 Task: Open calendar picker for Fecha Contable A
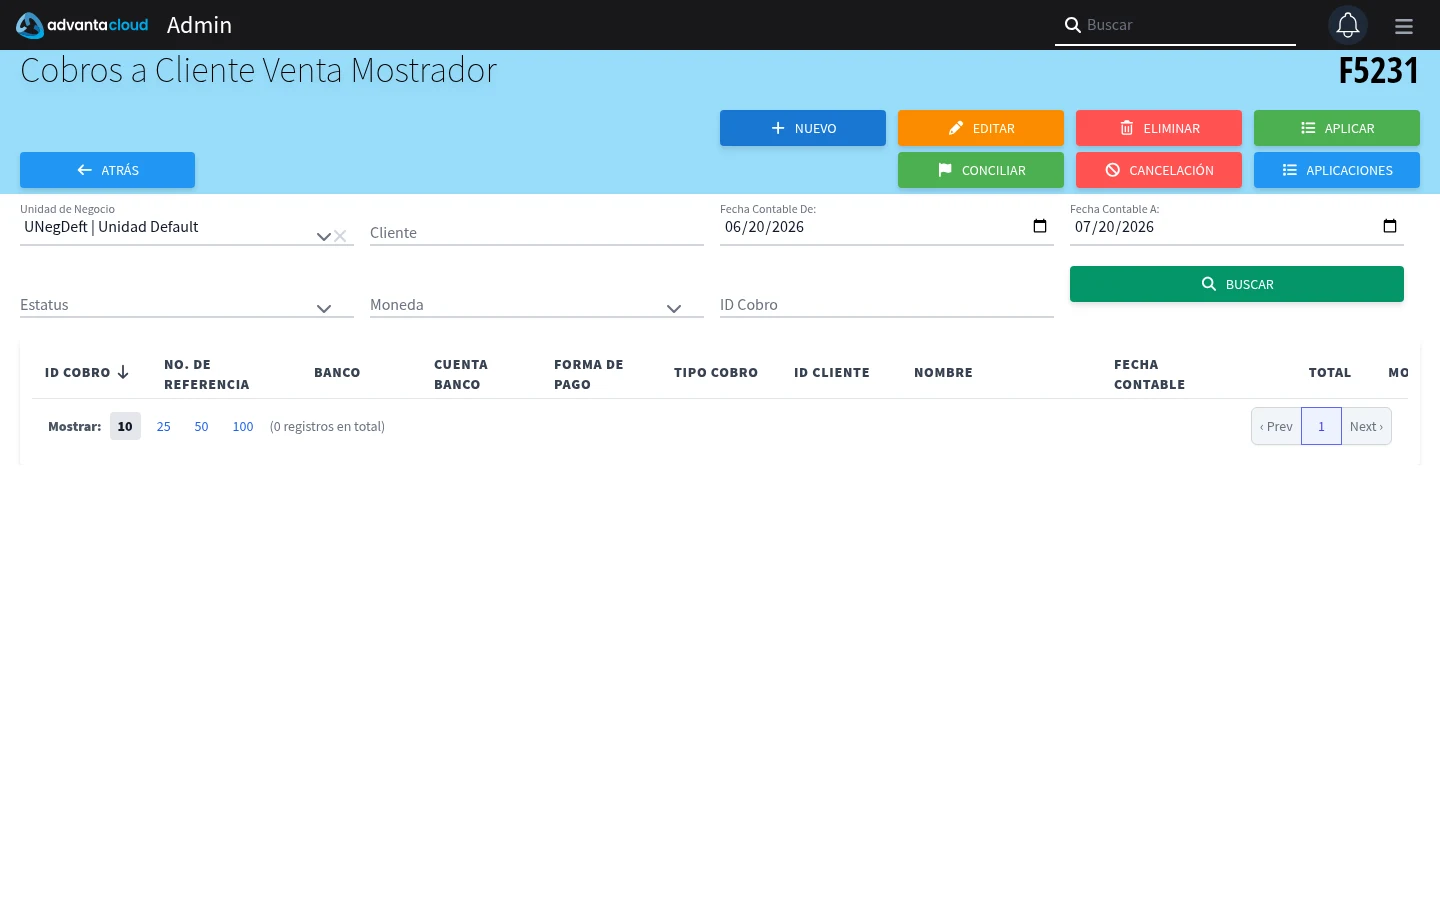tap(1390, 226)
